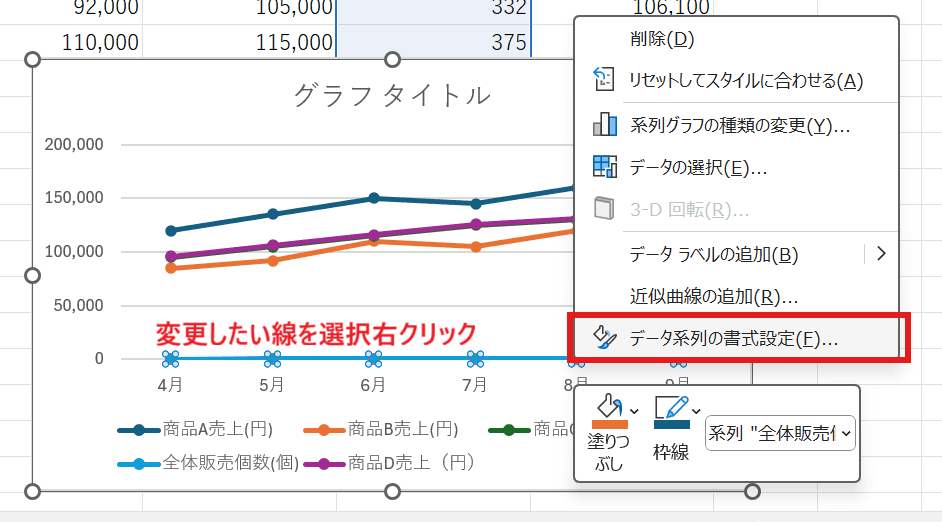
Task: Click the Outline pen icon
Action: (670, 406)
